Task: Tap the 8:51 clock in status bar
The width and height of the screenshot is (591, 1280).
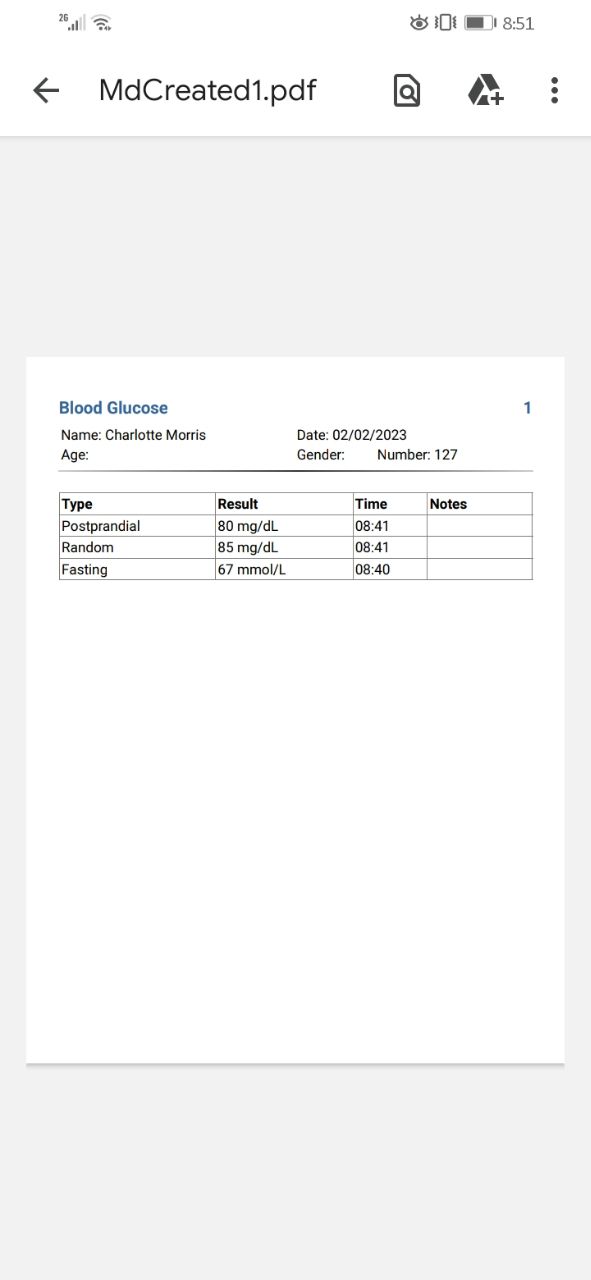Action: pyautogui.click(x=518, y=23)
